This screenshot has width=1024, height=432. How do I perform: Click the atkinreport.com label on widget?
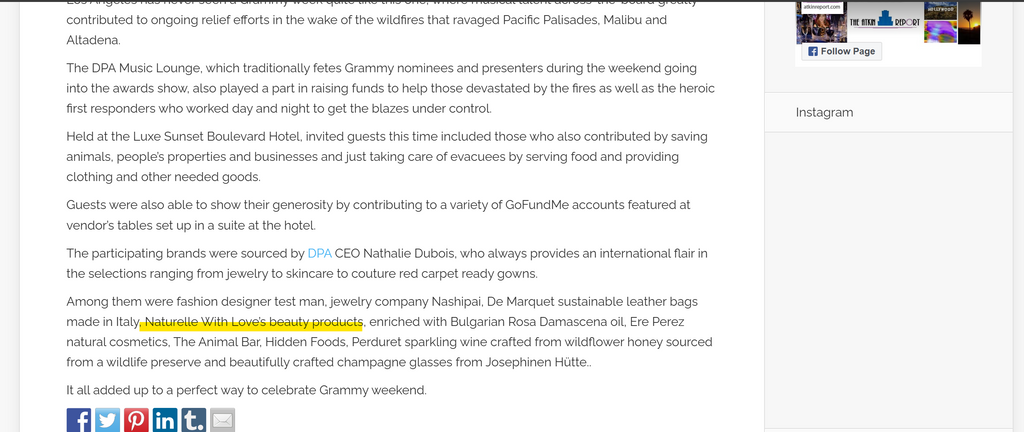(821, 8)
